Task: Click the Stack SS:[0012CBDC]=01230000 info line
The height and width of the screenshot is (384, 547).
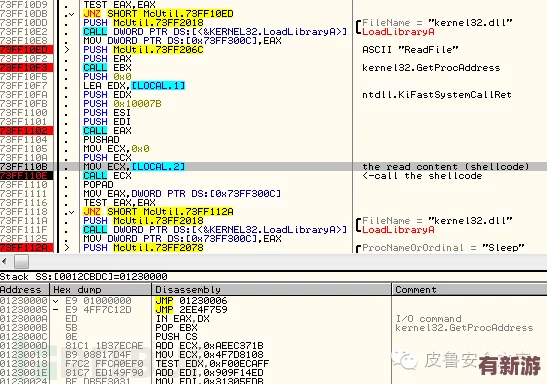Action: pos(84,277)
